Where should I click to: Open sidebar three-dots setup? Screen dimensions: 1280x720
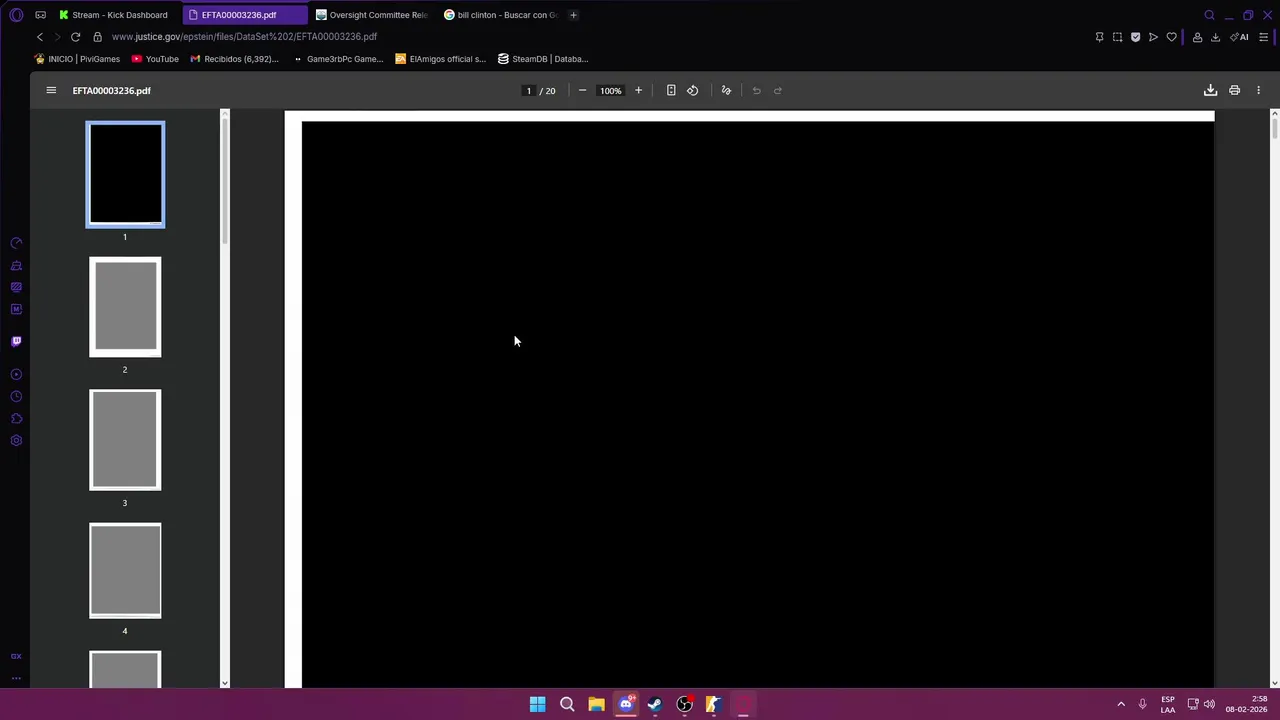pos(16,678)
